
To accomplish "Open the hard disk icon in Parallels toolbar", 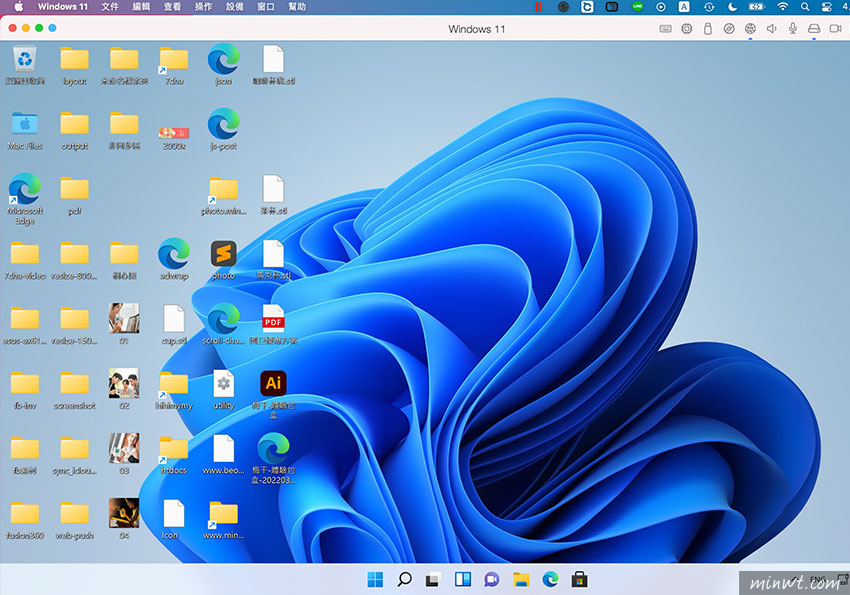I will pos(814,29).
